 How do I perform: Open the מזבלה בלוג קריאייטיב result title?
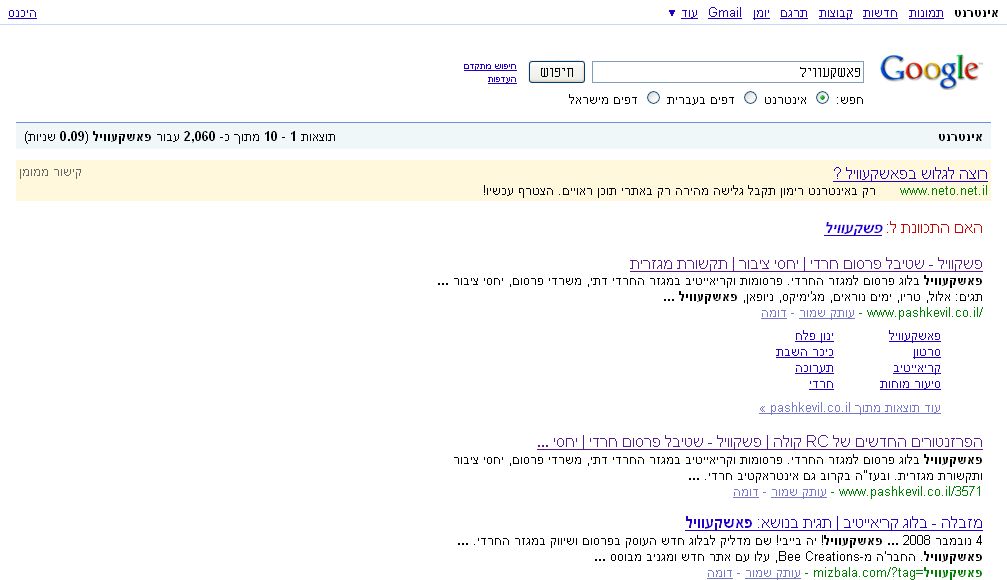[834, 523]
